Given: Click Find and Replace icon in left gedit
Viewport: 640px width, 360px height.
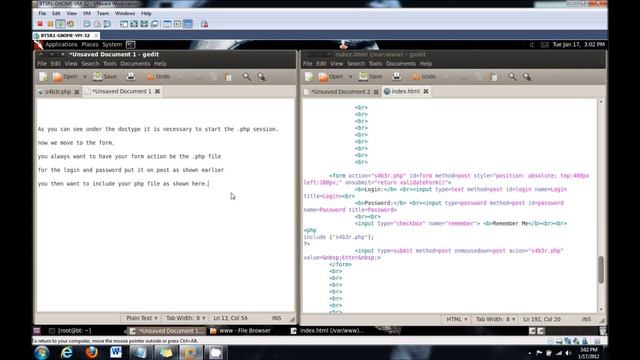Looking at the screenshot, I should pyautogui.click(x=262, y=76).
